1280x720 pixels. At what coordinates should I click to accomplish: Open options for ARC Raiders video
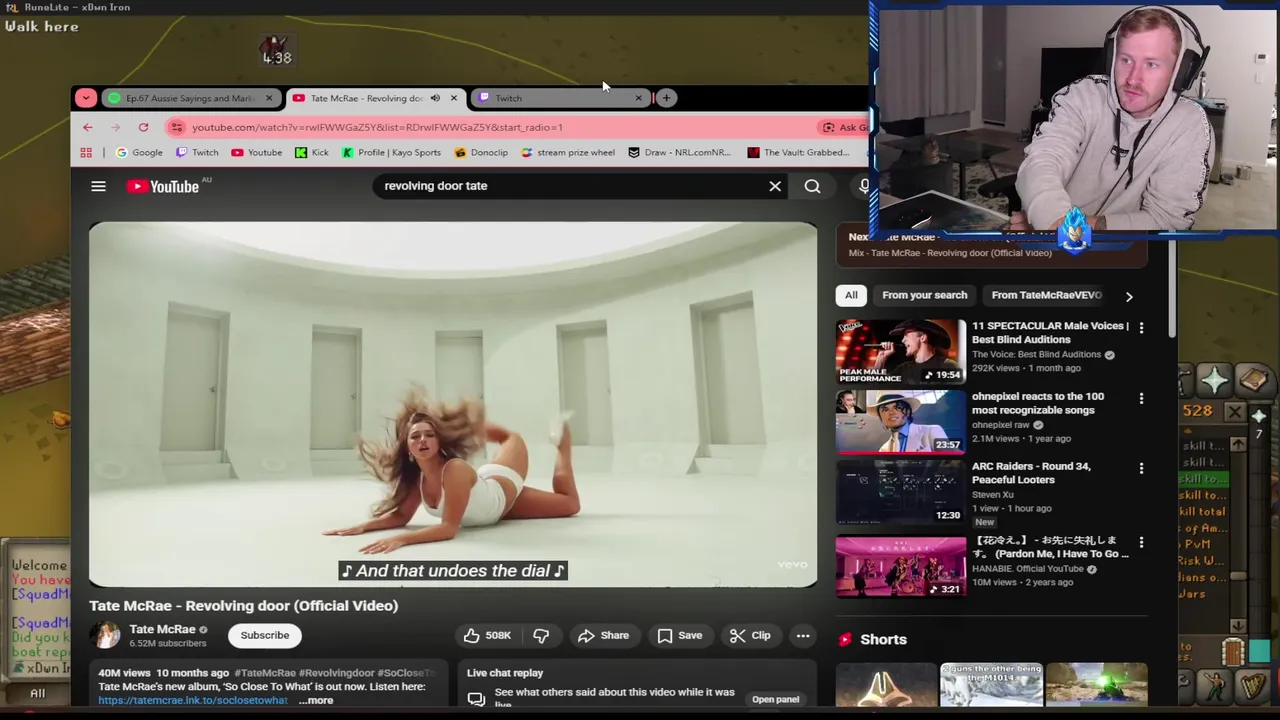click(1141, 468)
